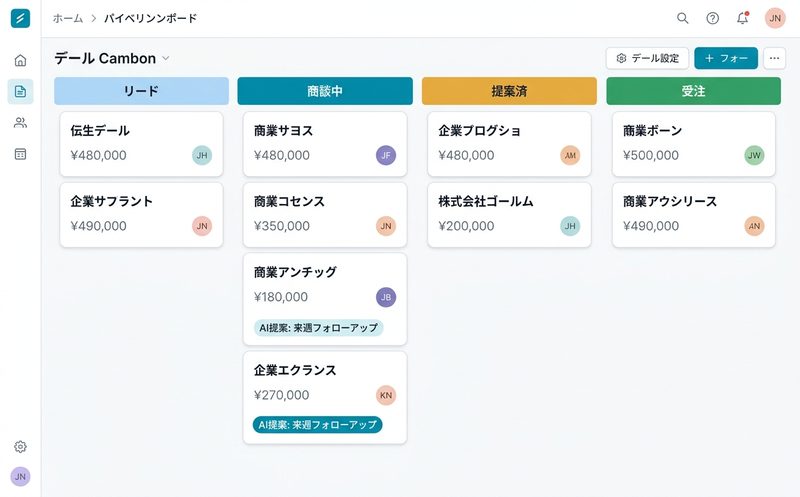Image resolution: width=800 pixels, height=497 pixels.
Task: Open search magnifier icon
Action: click(683, 18)
